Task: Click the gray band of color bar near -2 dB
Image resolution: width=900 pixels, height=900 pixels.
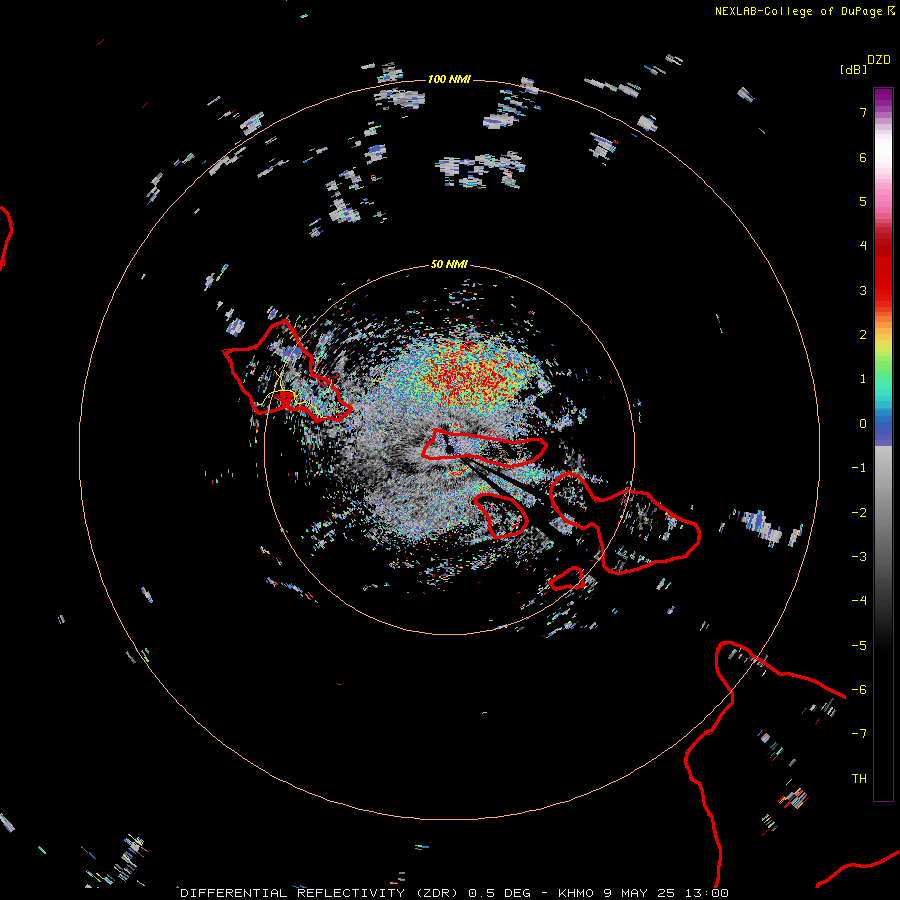Action: pos(883,513)
